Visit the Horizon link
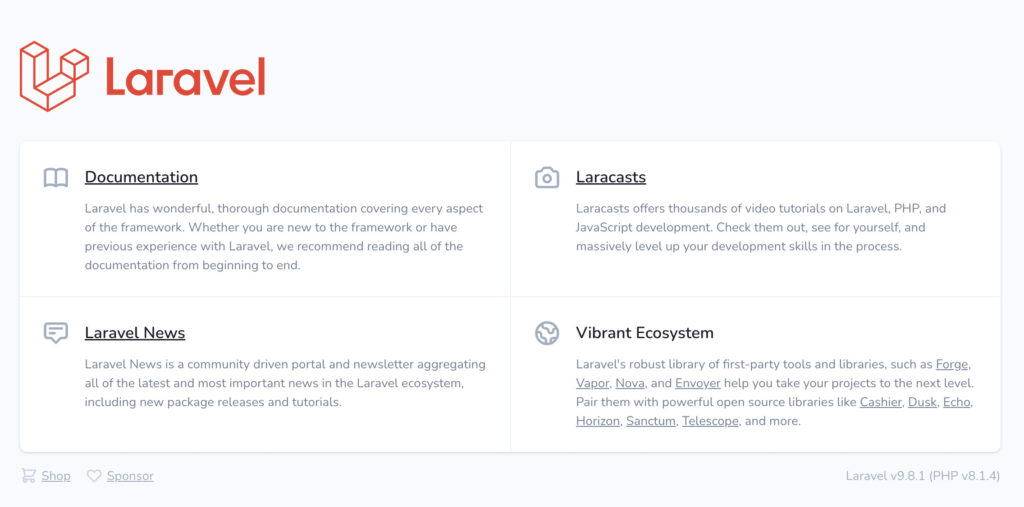This screenshot has height=507, width=1024. [x=598, y=421]
